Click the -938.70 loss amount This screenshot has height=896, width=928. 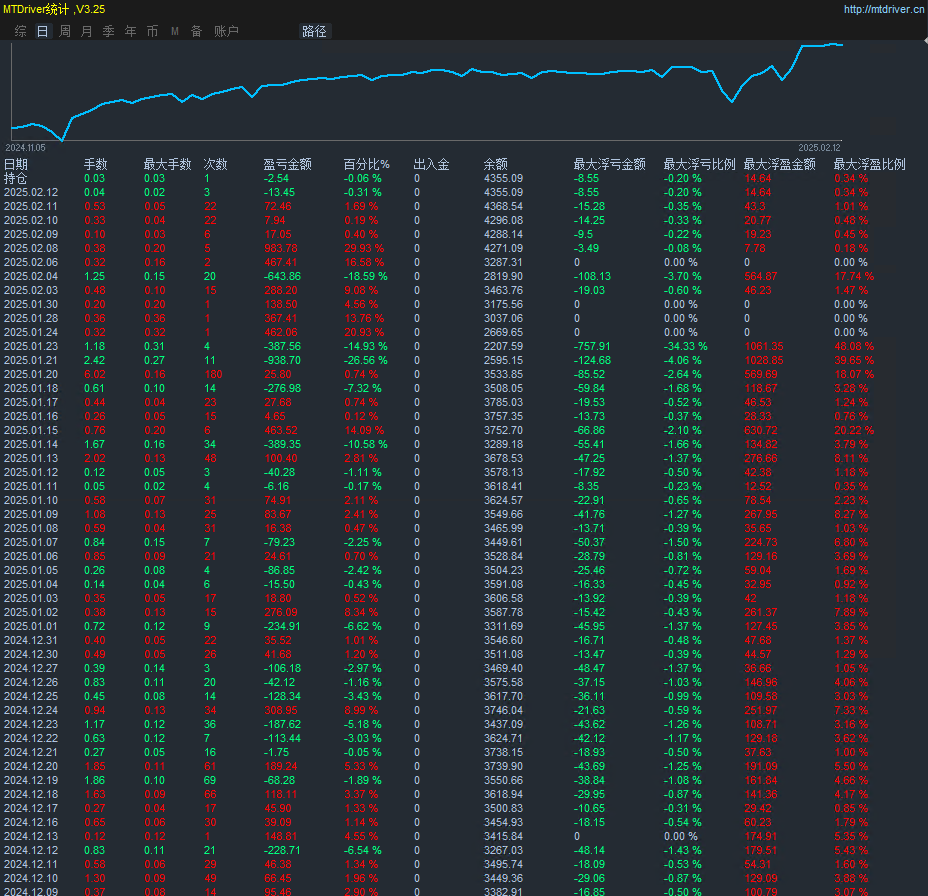tap(282, 360)
